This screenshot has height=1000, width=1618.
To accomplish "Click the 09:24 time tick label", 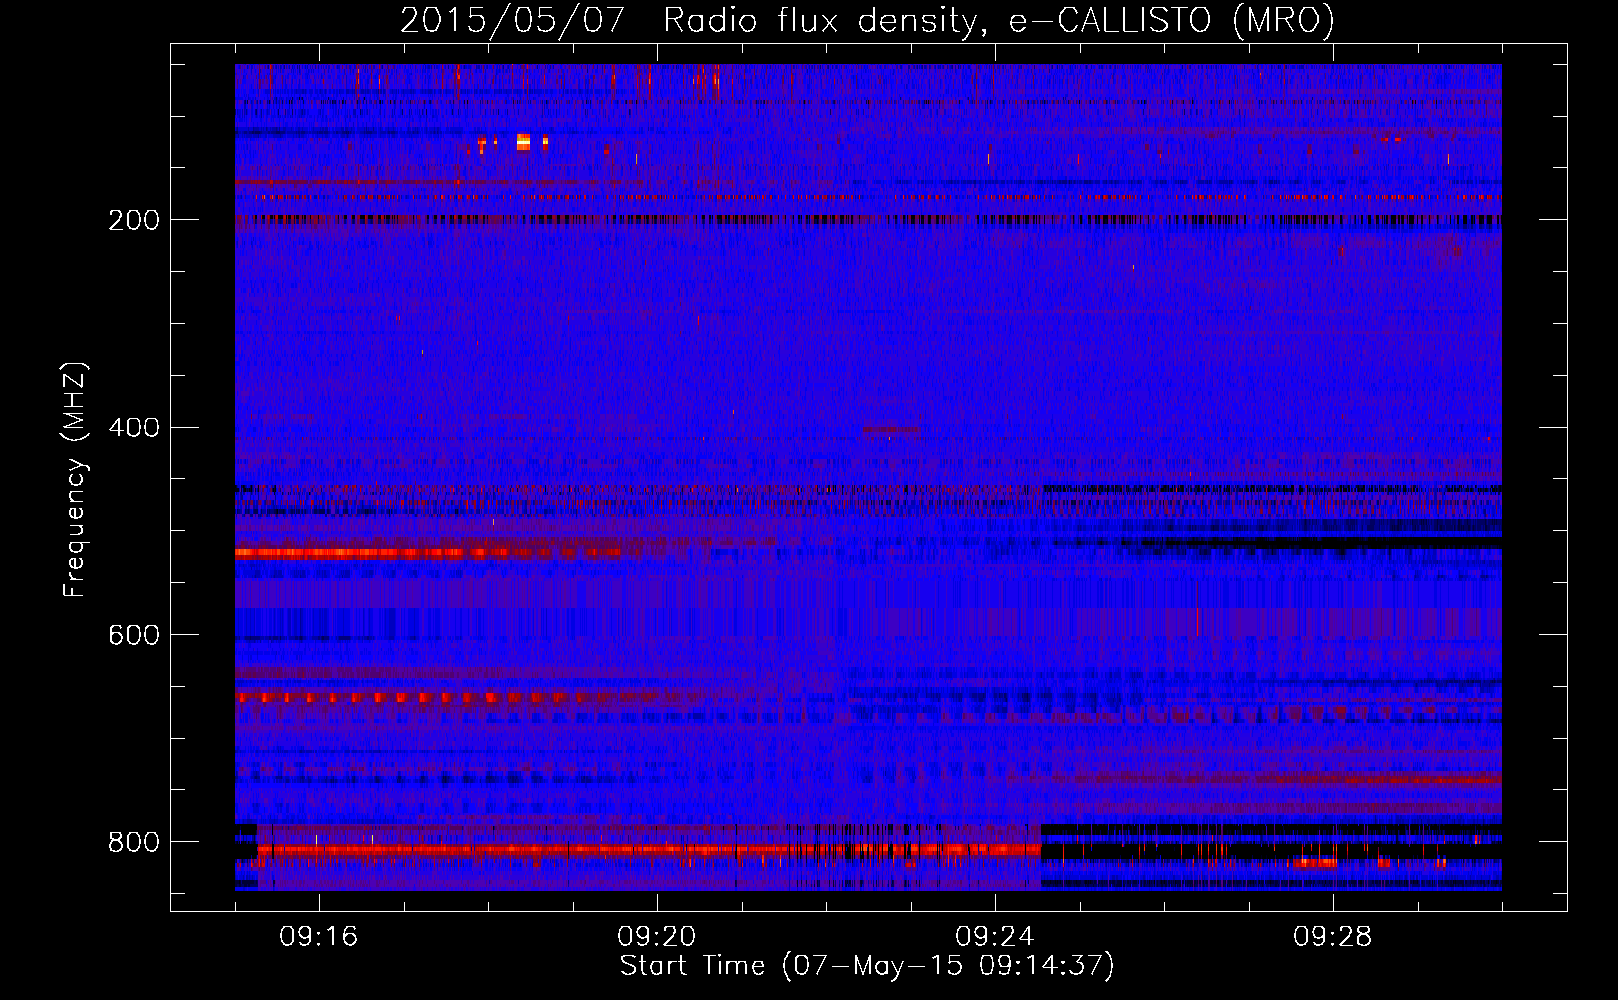I will [995, 937].
